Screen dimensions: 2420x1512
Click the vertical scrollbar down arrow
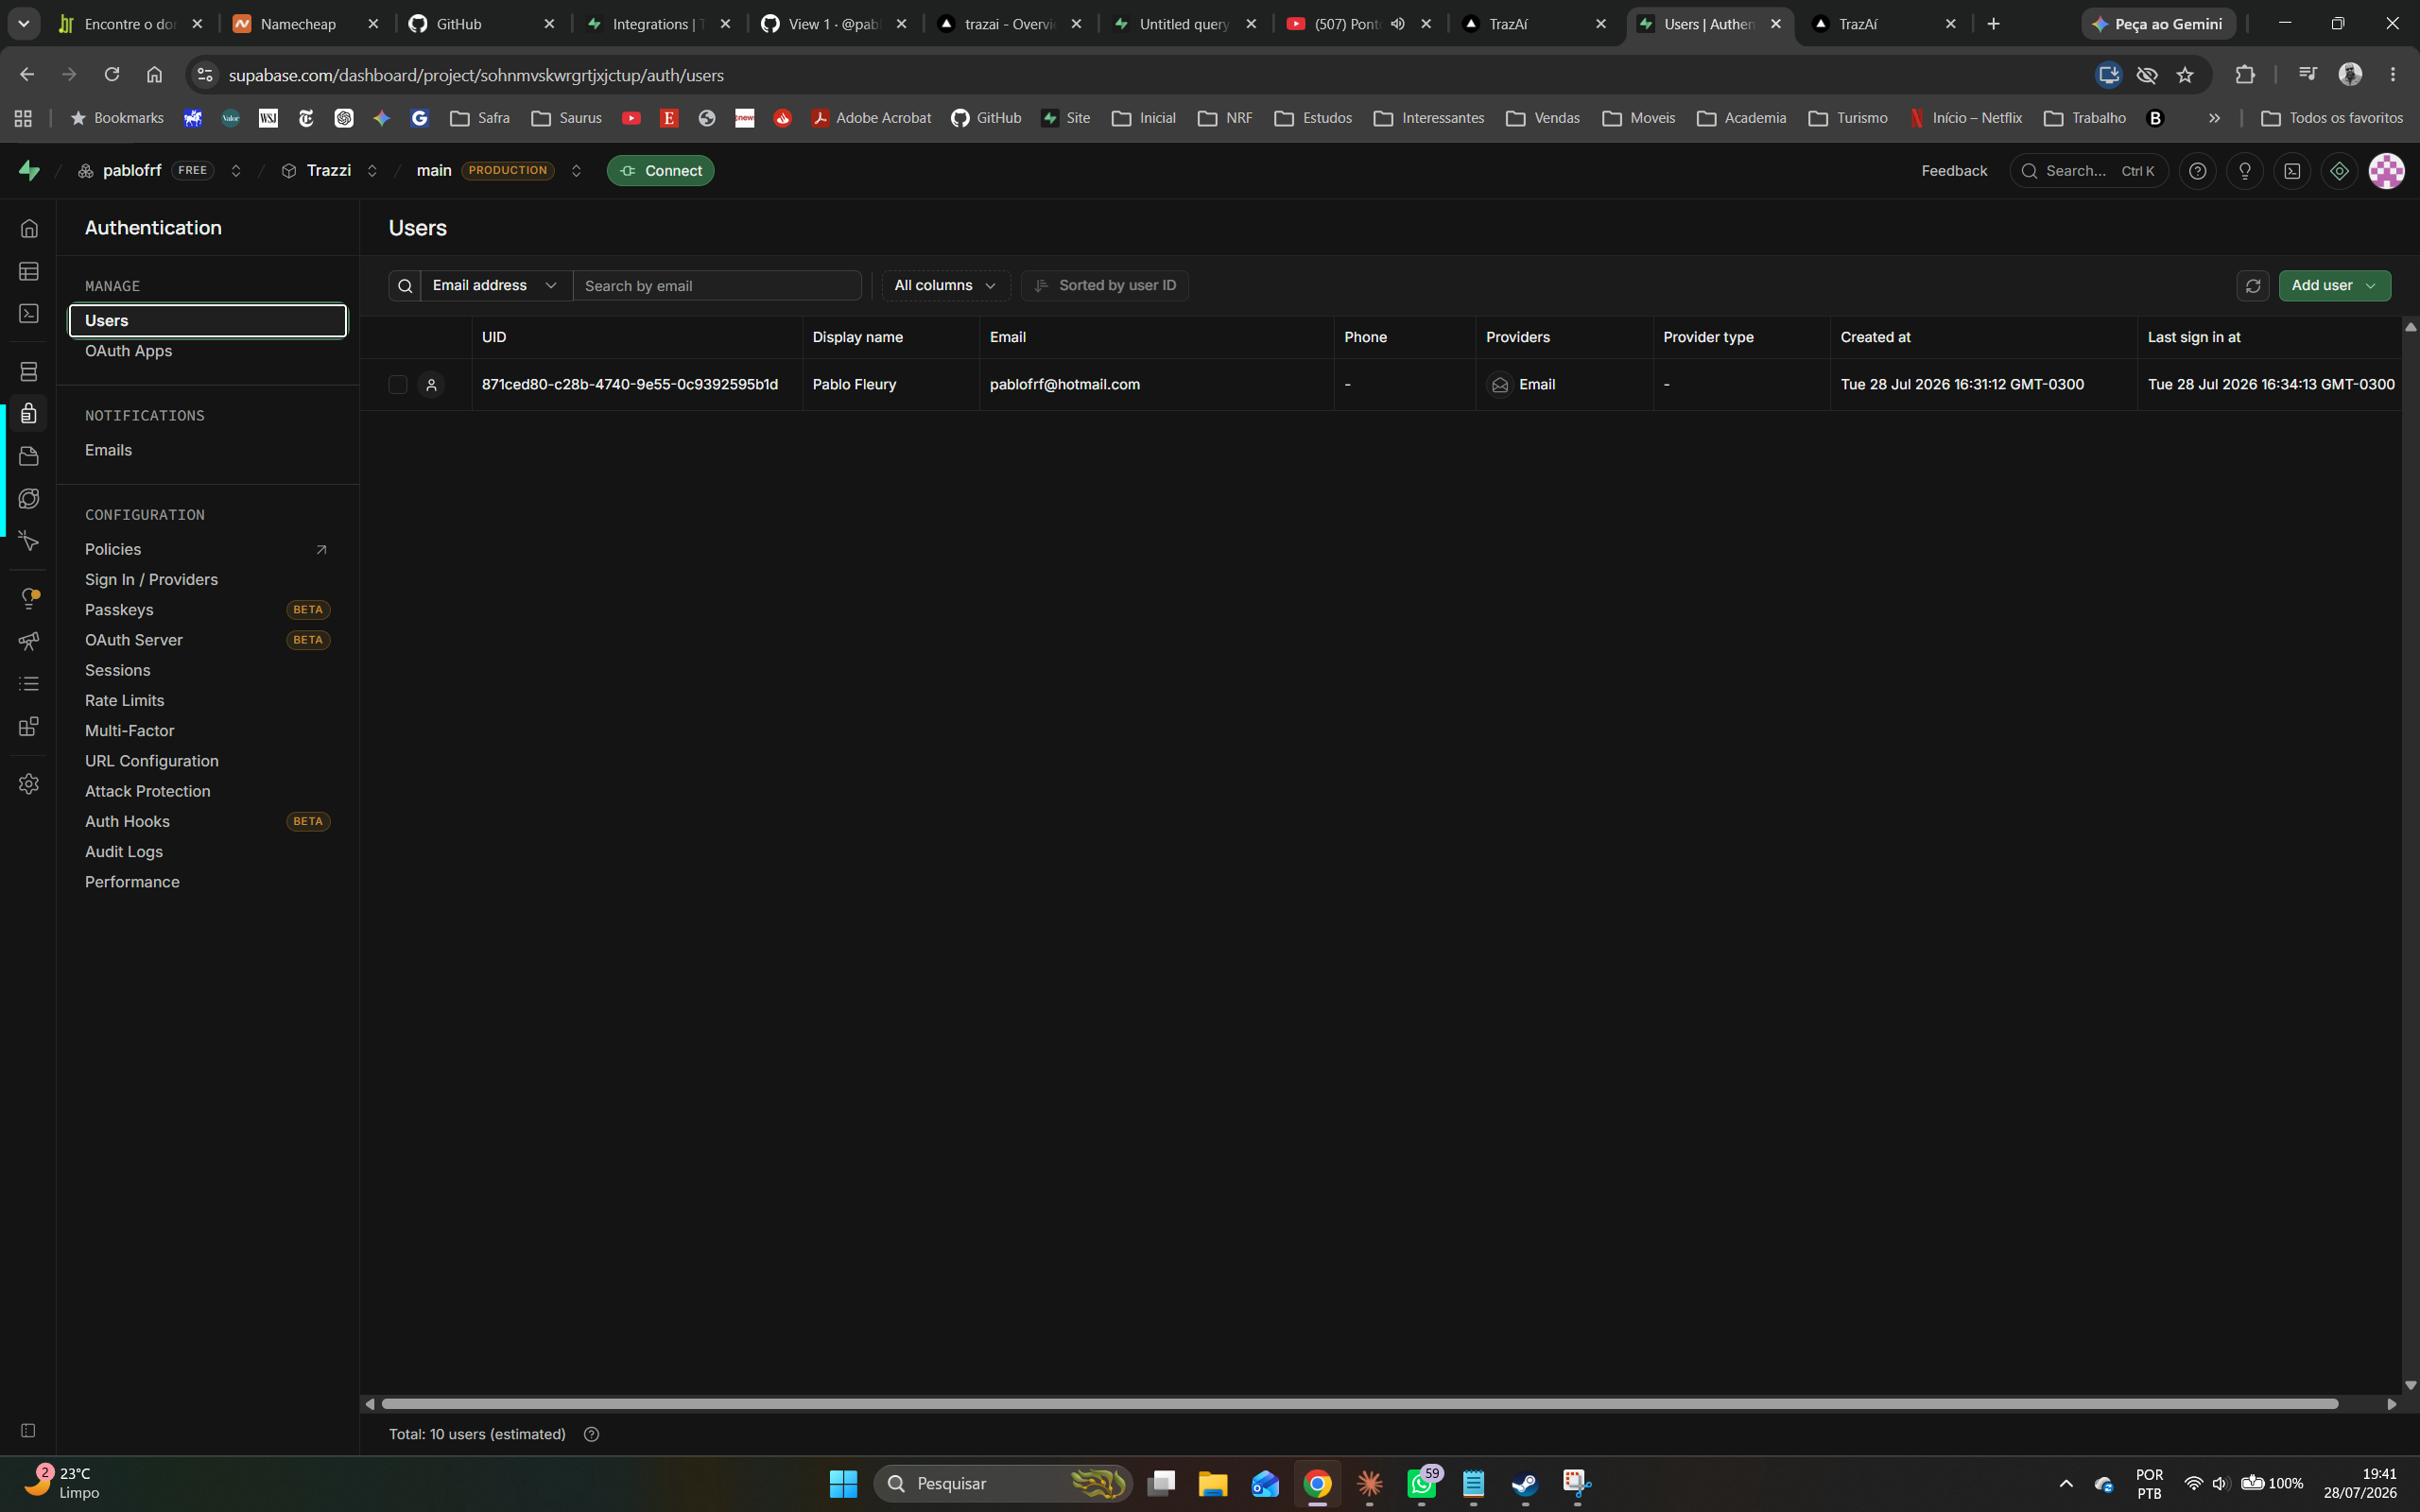click(2410, 1385)
